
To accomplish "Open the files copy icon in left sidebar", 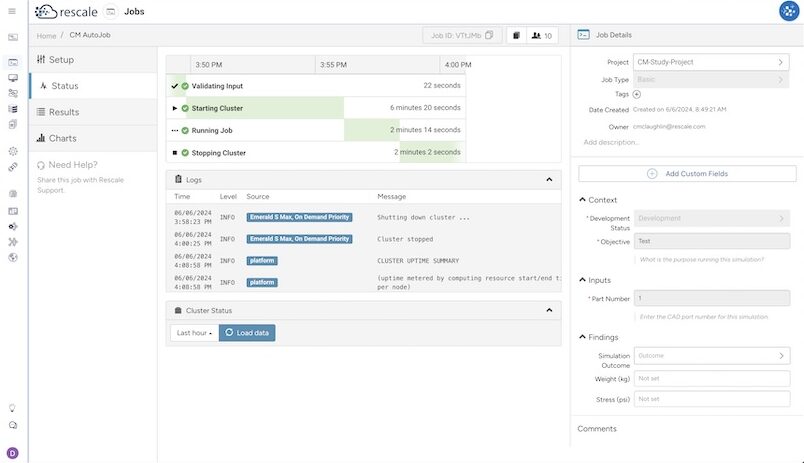I will pyautogui.click(x=13, y=124).
